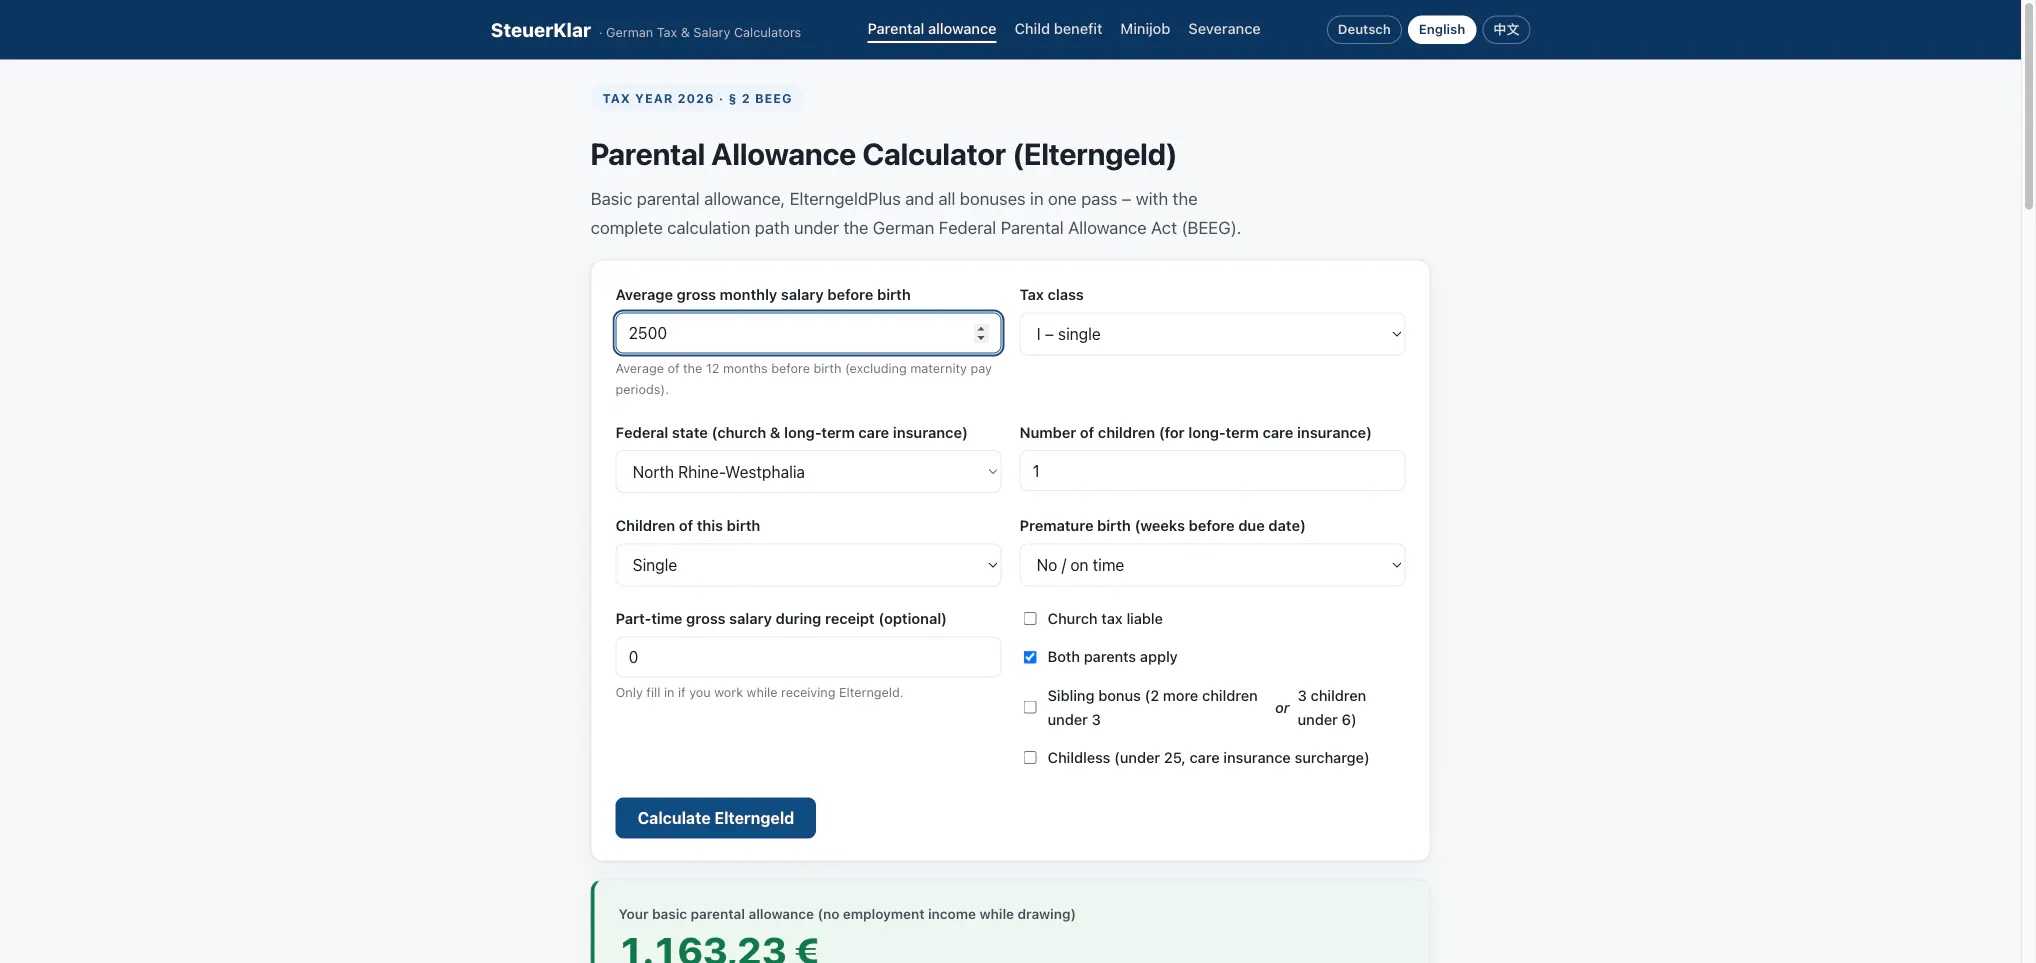Focus the Number of children input field
The width and height of the screenshot is (2036, 963).
pyautogui.click(x=1212, y=471)
